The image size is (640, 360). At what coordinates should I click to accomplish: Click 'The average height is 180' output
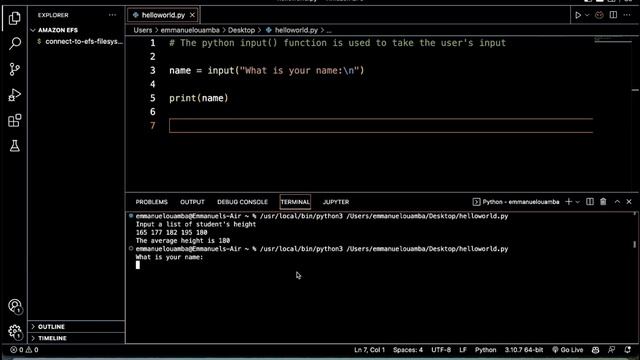coord(183,241)
